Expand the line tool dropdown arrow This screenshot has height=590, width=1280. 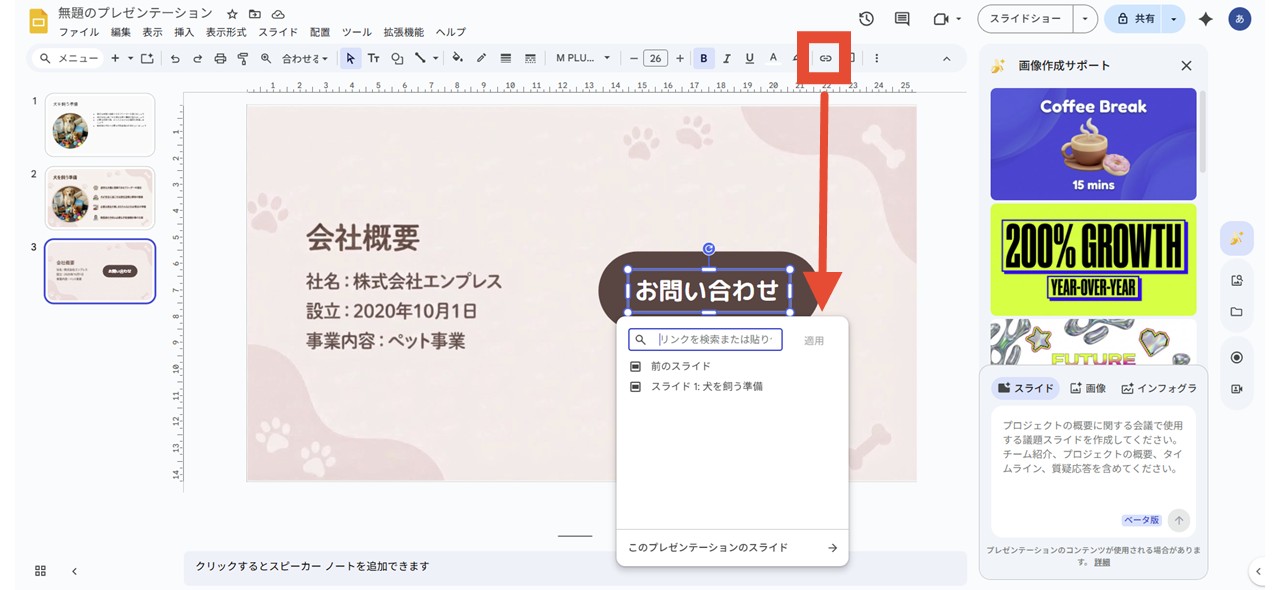[435, 58]
